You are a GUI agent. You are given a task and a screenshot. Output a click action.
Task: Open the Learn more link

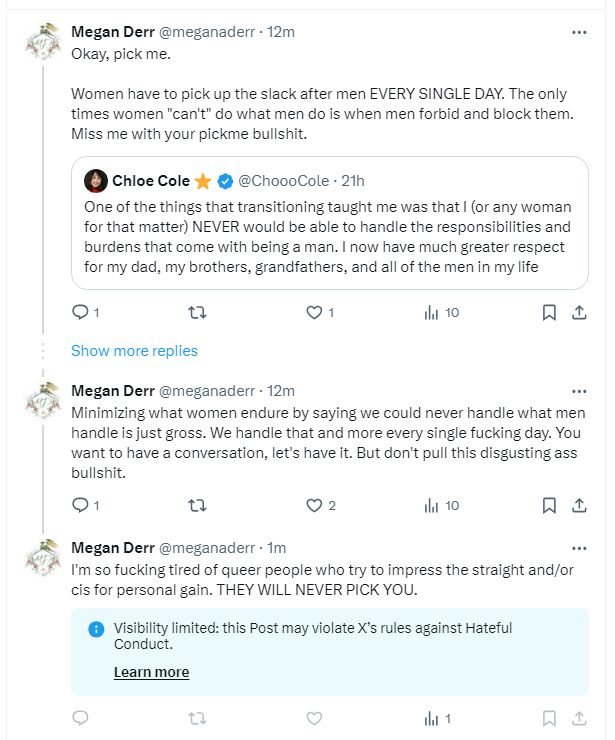point(151,672)
